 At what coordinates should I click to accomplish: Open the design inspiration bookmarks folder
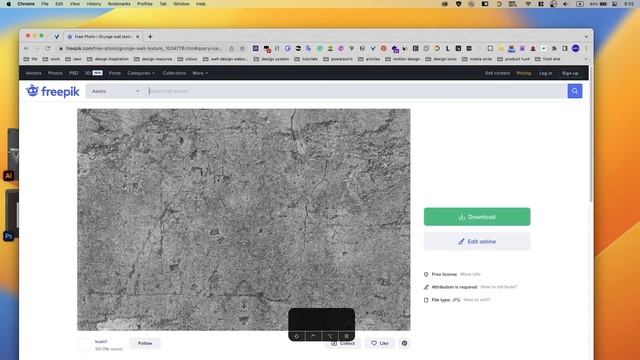coord(108,59)
